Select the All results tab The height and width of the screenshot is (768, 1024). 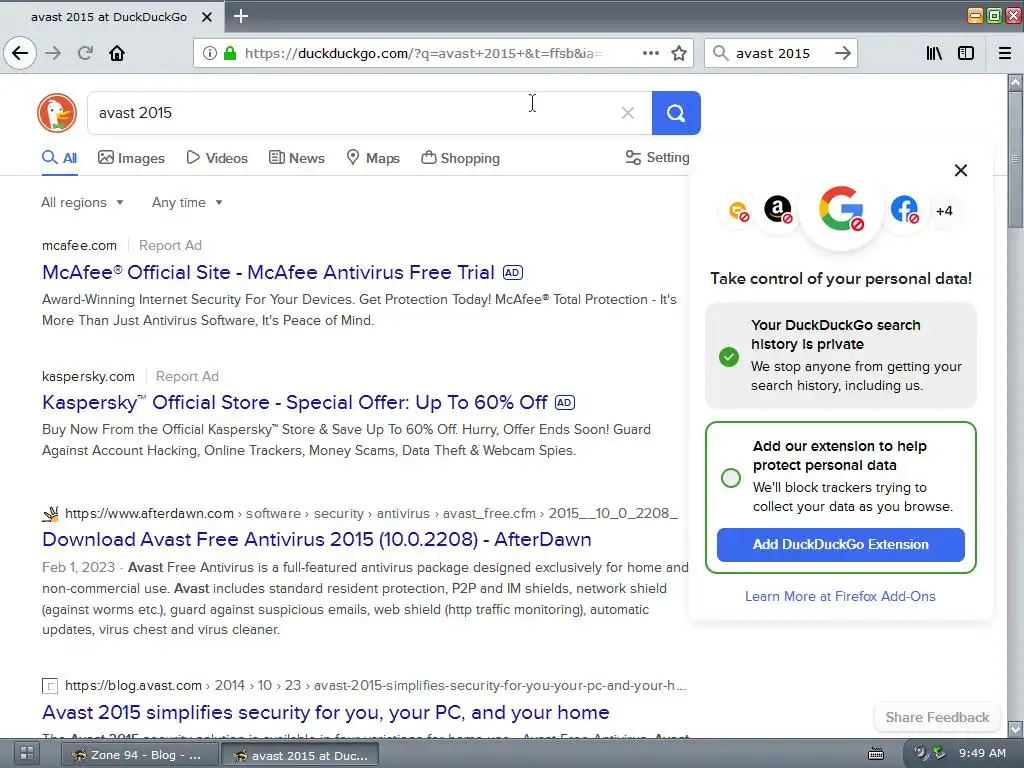coord(59,158)
